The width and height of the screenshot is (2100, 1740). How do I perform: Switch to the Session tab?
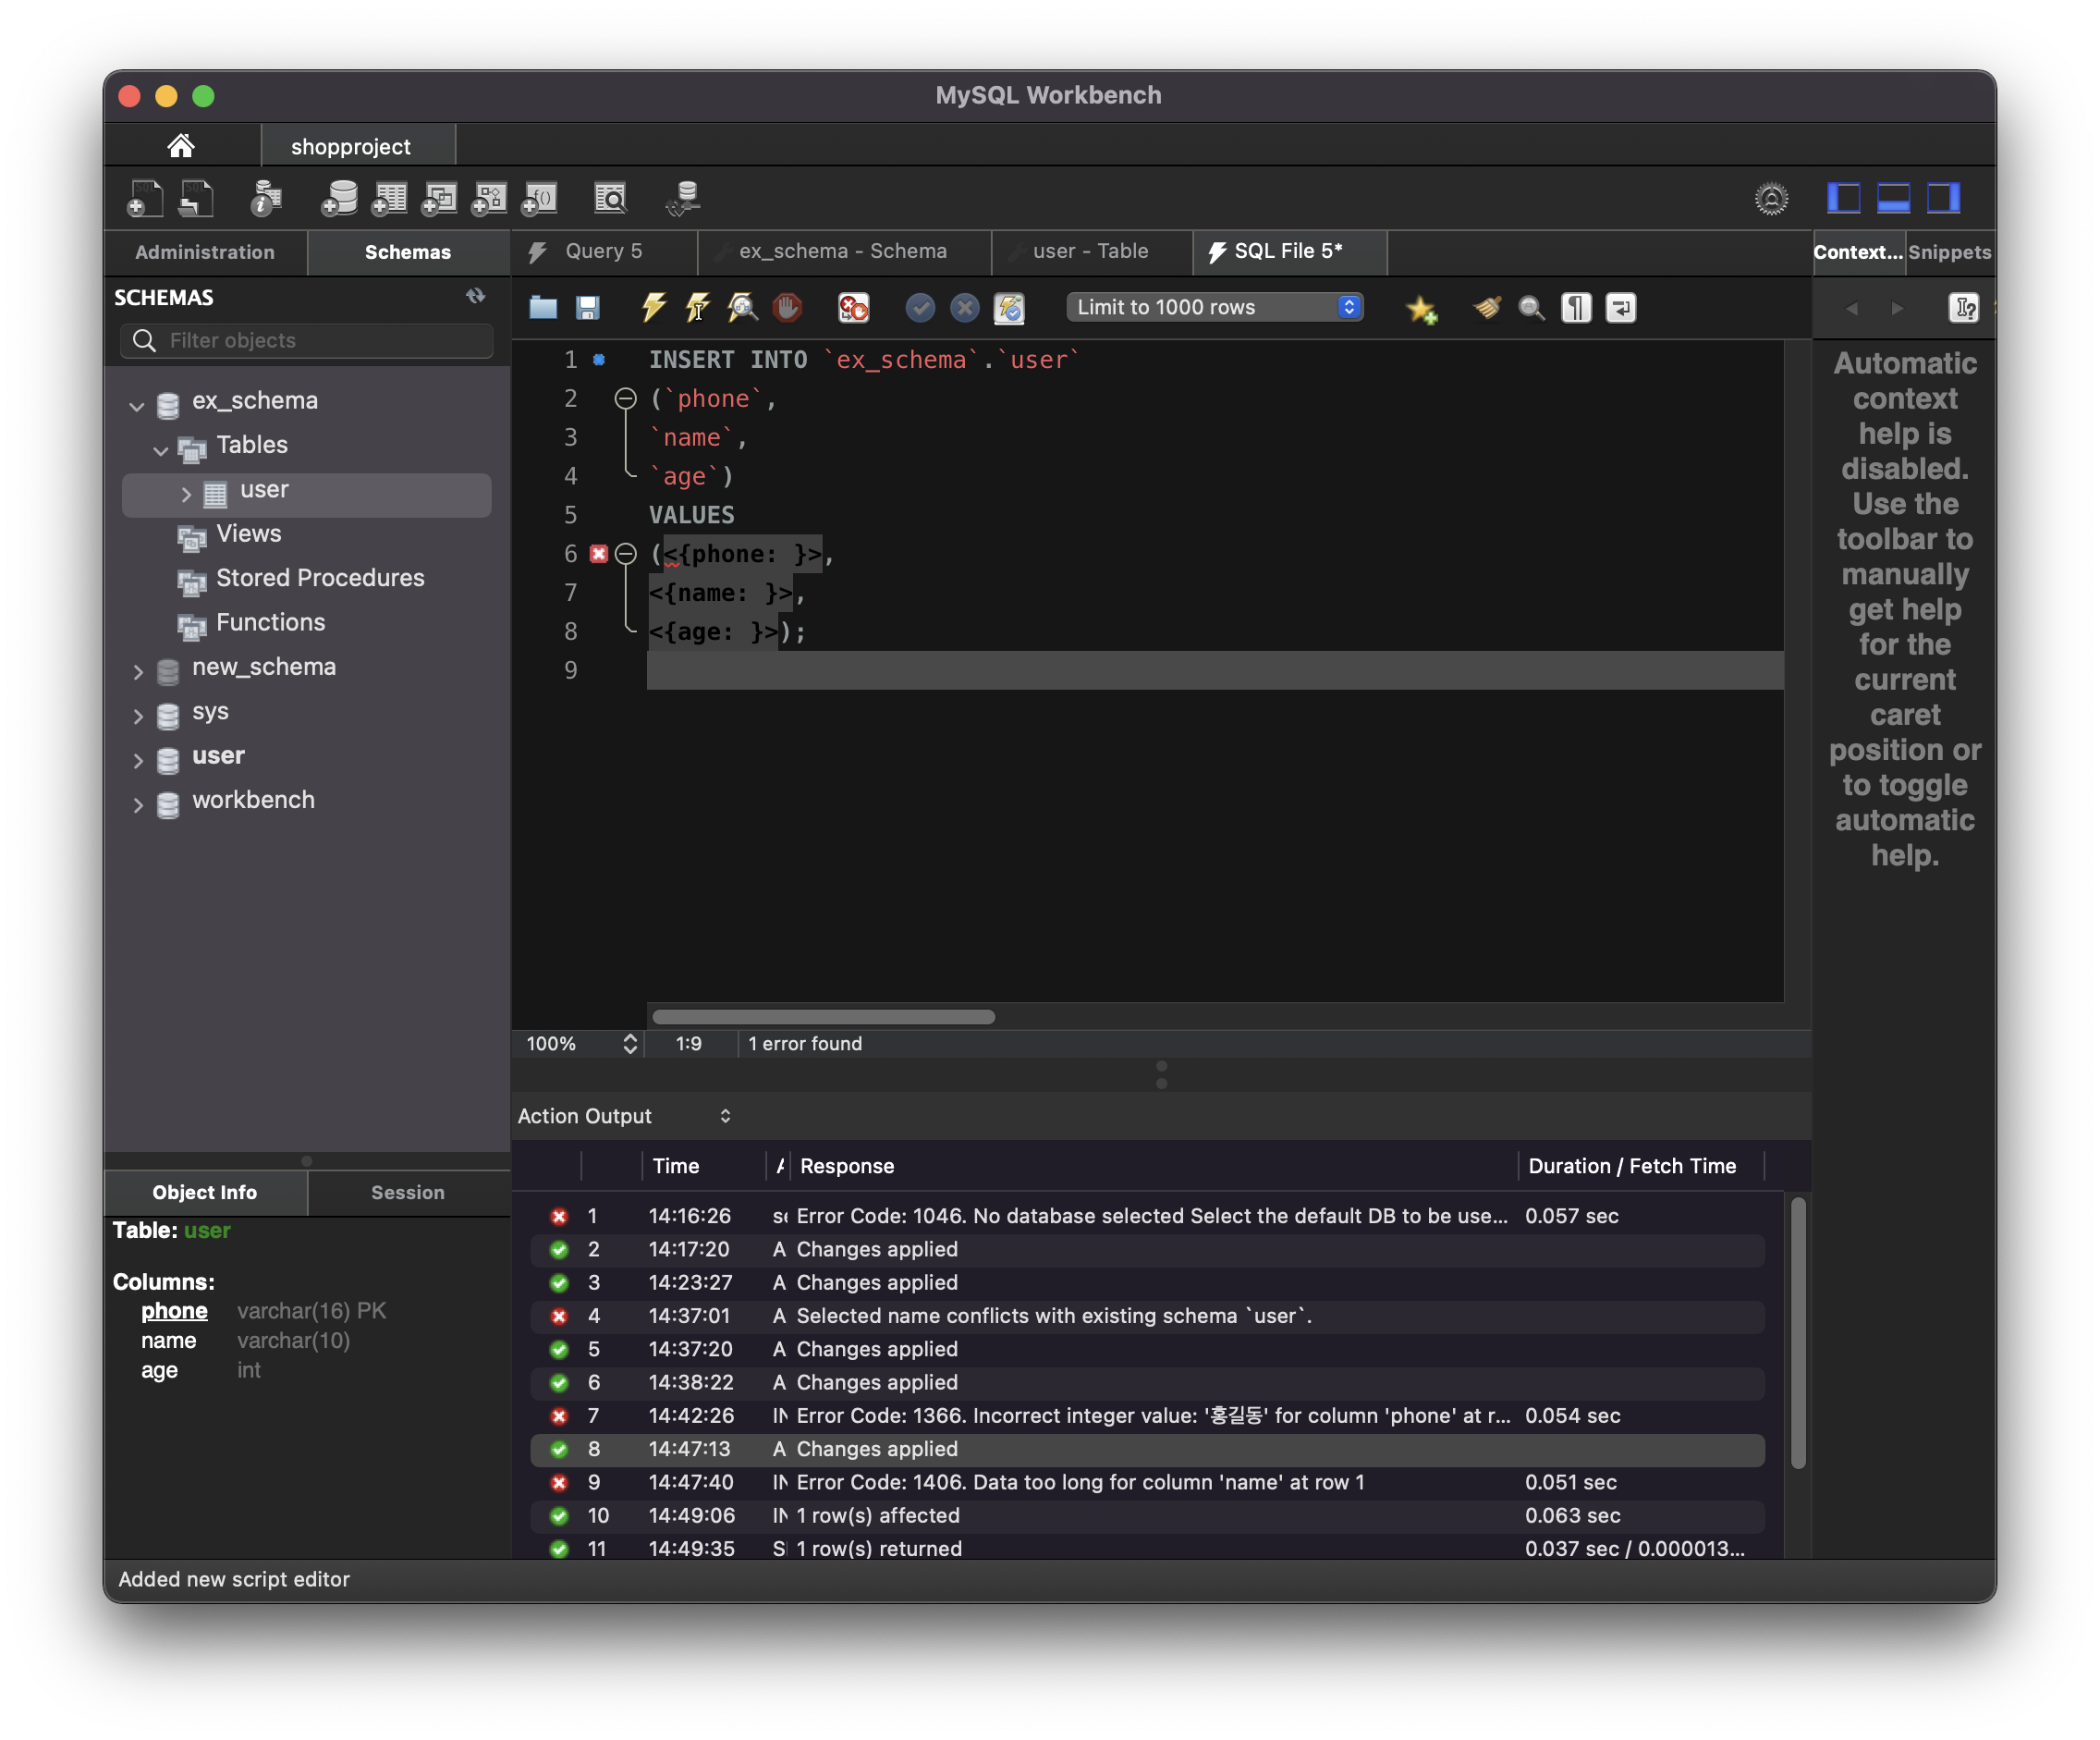pos(407,1192)
